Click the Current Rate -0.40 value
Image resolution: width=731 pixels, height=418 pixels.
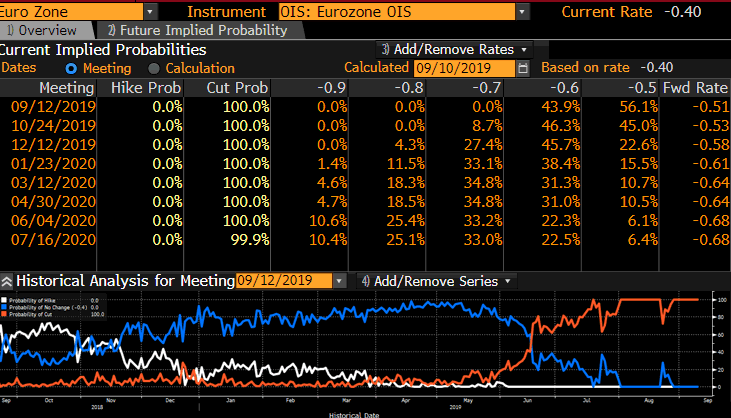tap(682, 12)
